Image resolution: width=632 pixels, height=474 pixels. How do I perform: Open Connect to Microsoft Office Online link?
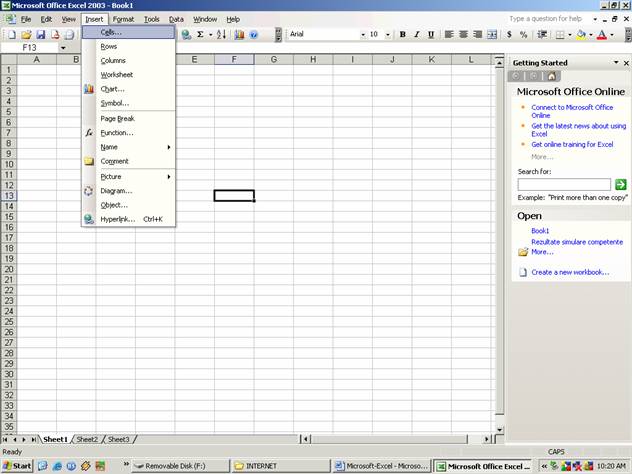pyautogui.click(x=572, y=111)
